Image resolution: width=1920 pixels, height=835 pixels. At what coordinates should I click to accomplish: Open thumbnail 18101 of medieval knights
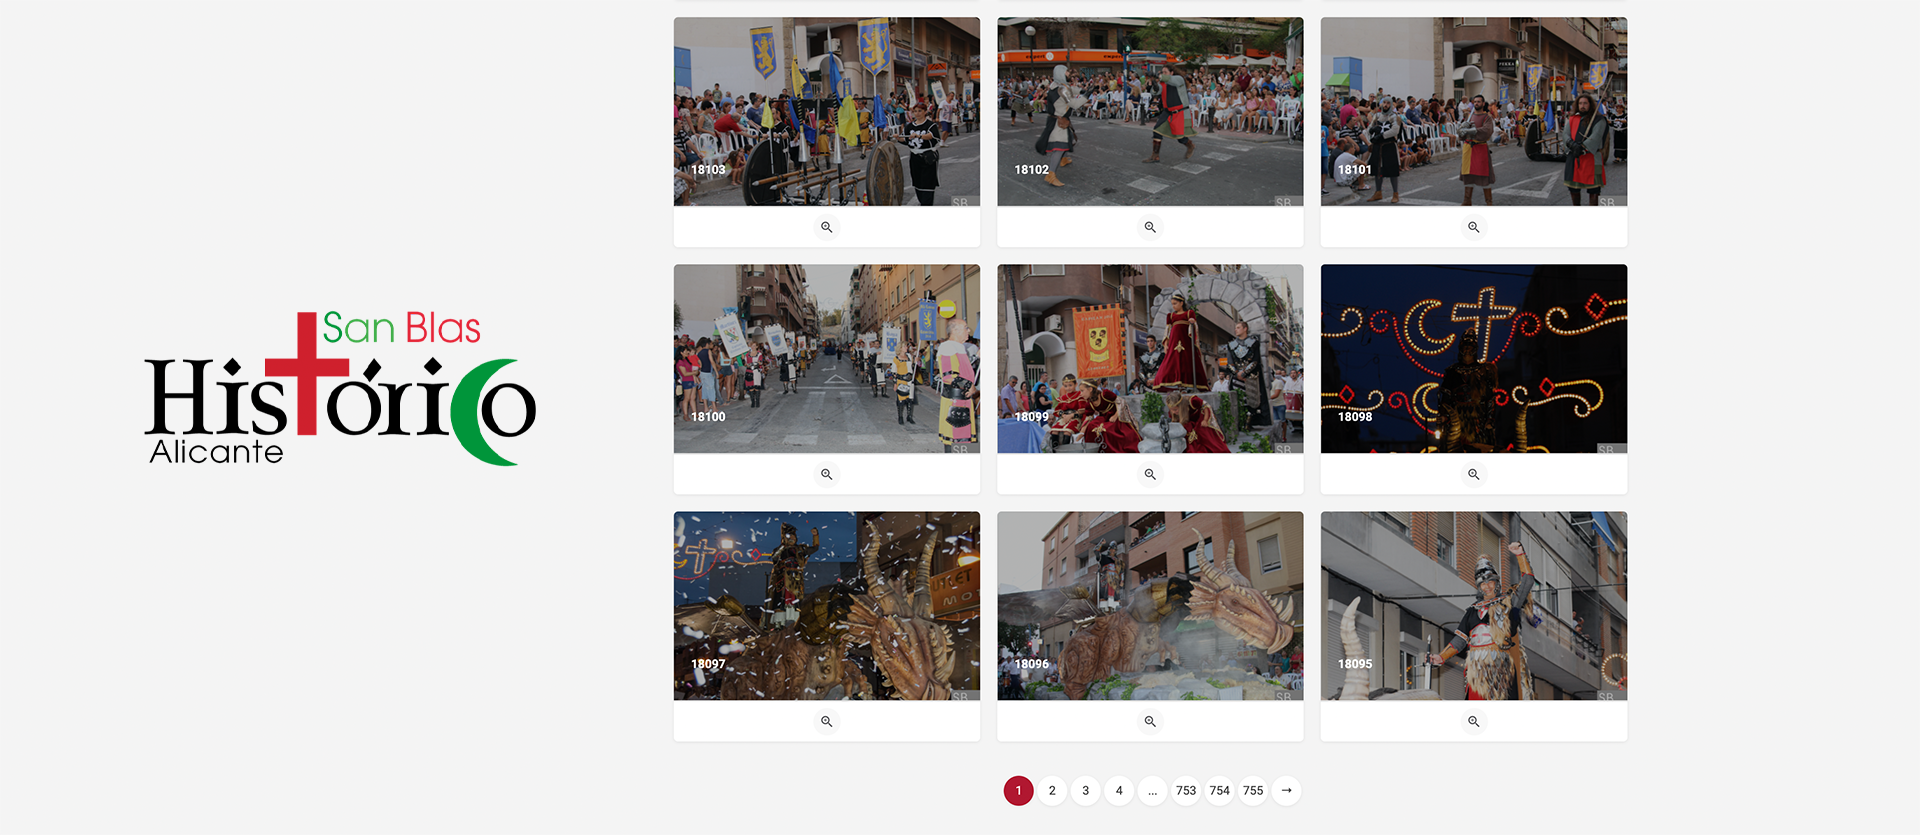(x=1473, y=111)
